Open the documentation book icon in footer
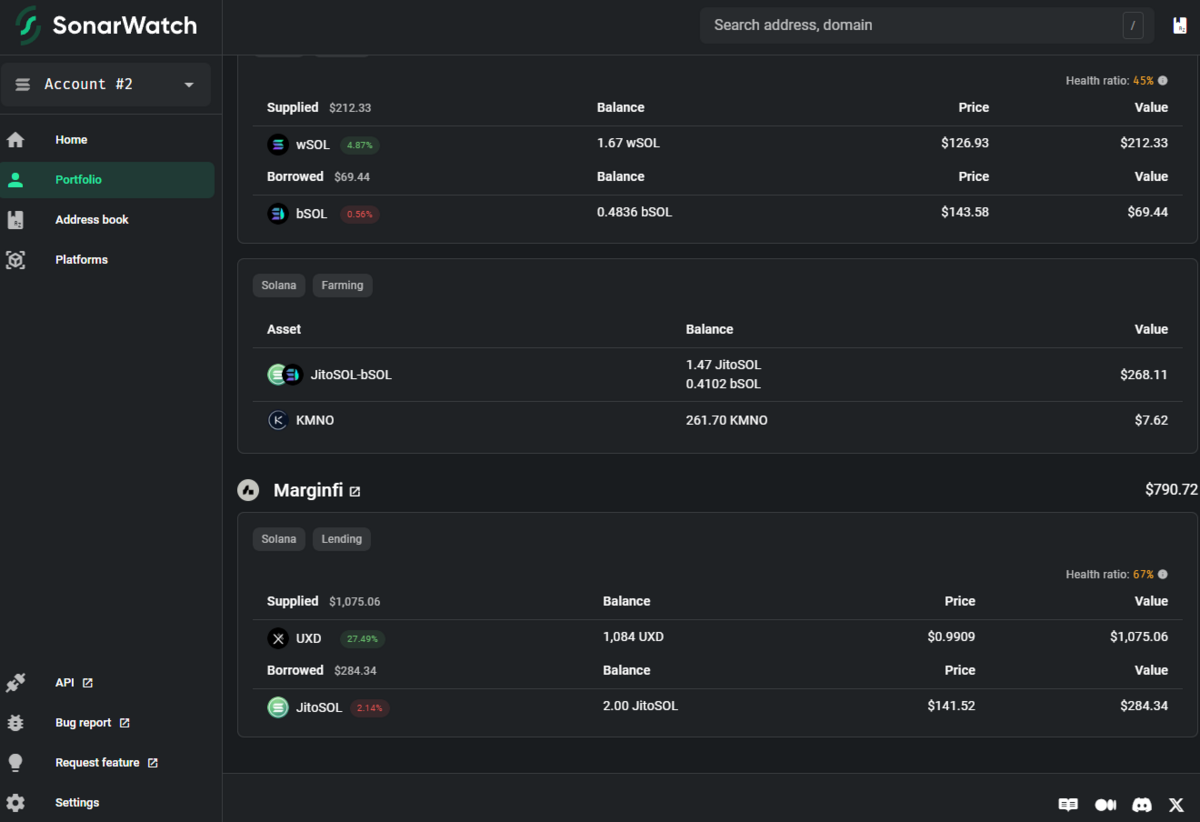 [1068, 805]
